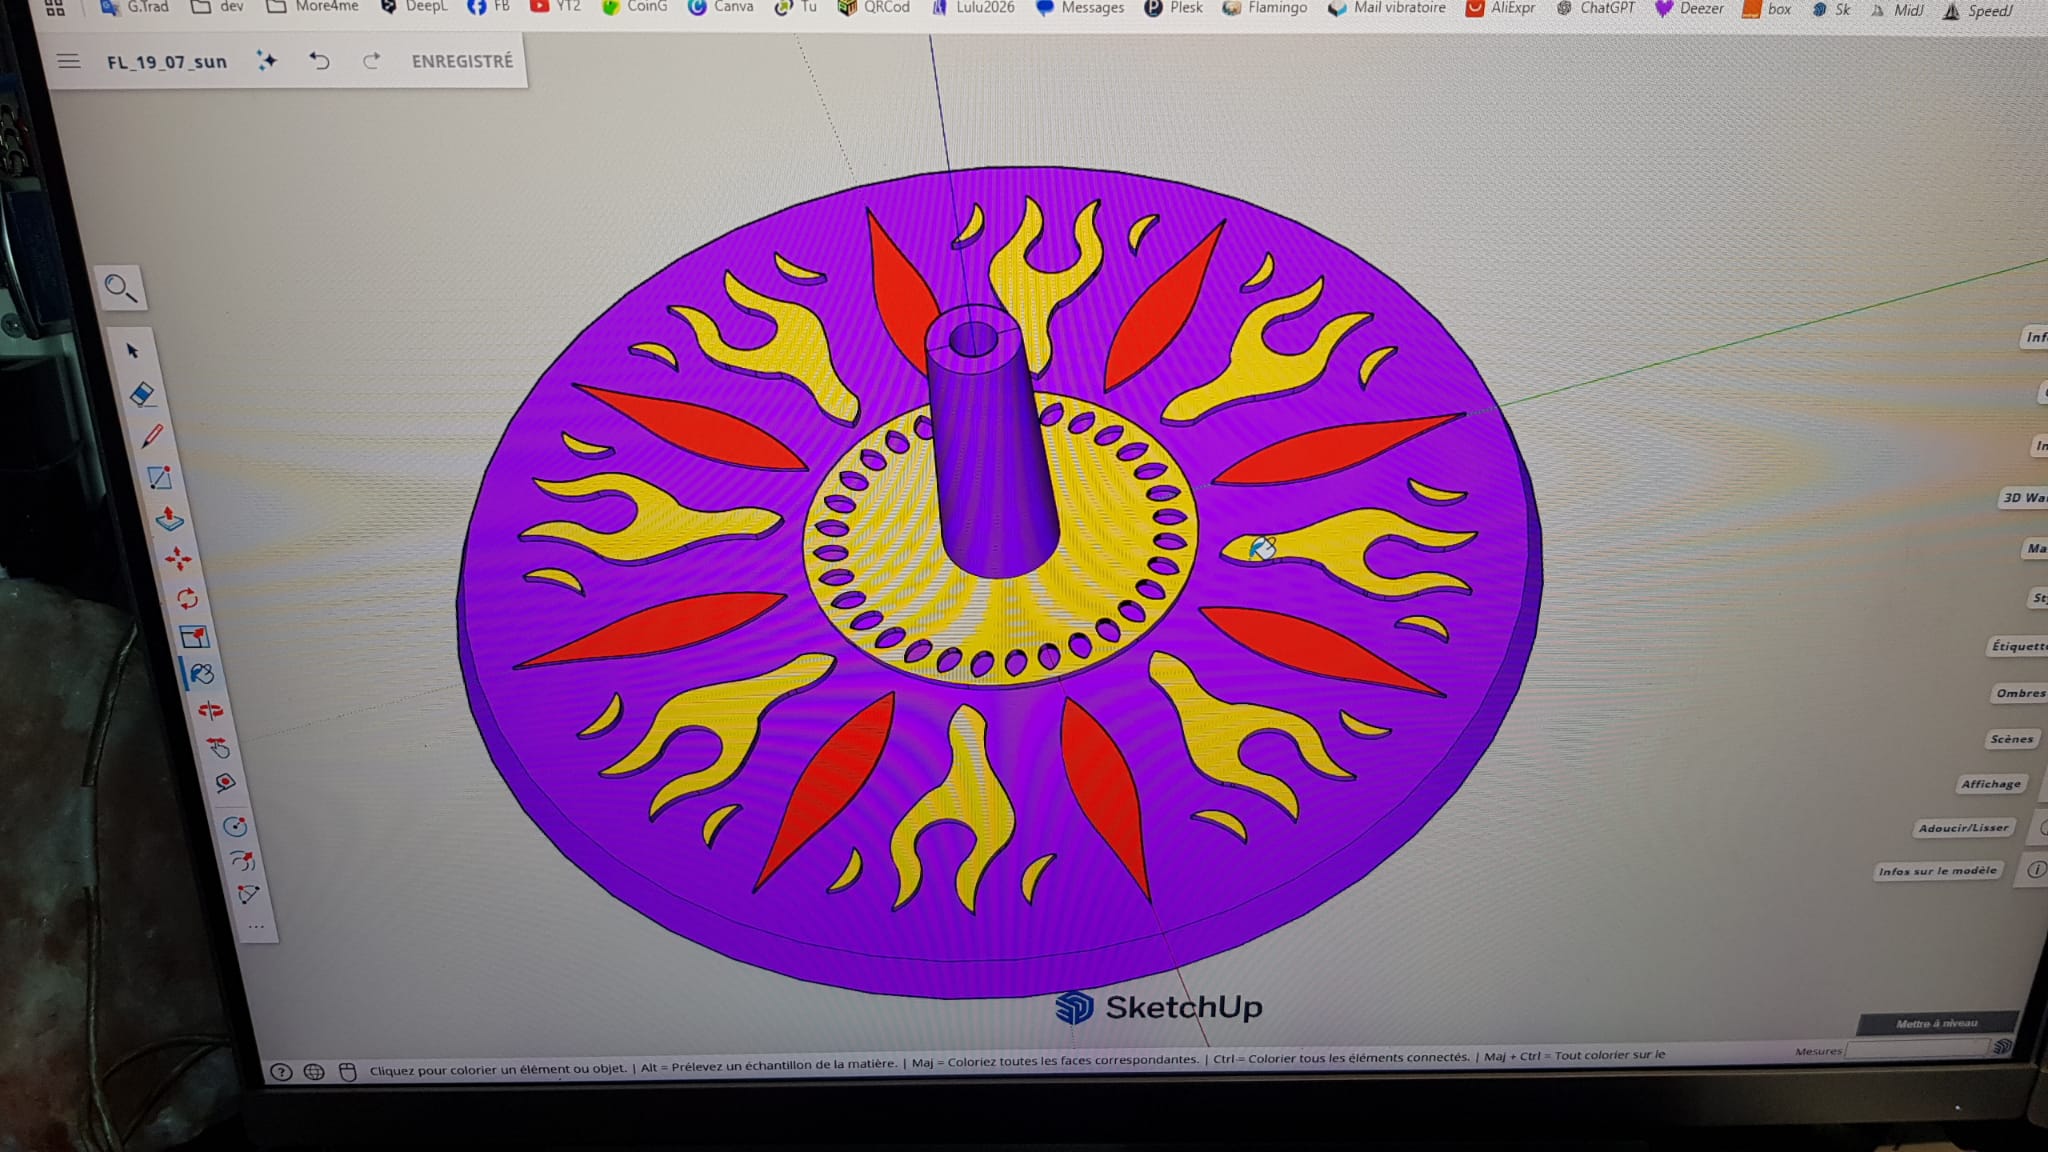
Task: Click the Mettre à niveau upgrade button
Action: pyautogui.click(x=1936, y=1023)
